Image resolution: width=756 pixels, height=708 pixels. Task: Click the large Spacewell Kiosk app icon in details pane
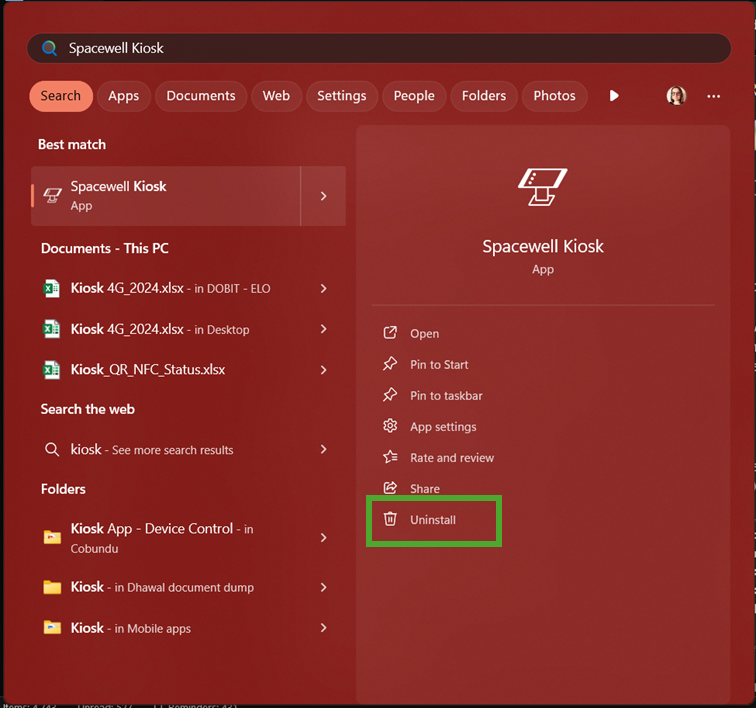[543, 187]
